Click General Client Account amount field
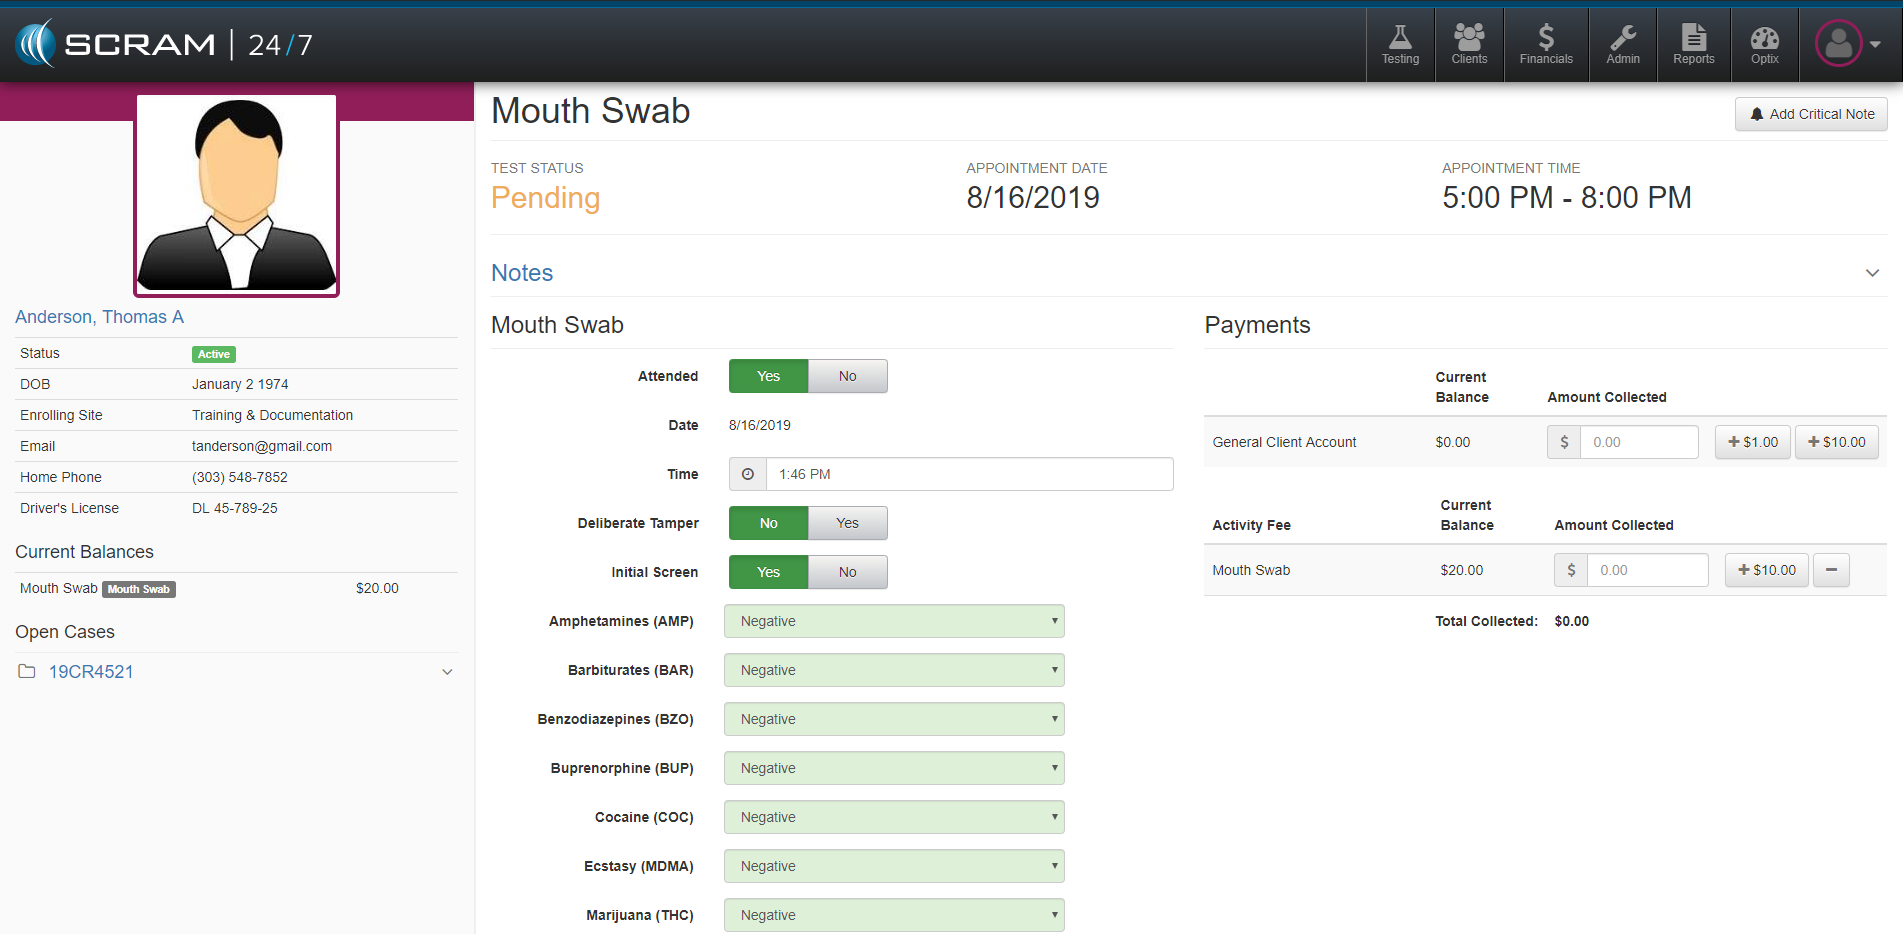The width and height of the screenshot is (1903, 934). [1638, 442]
